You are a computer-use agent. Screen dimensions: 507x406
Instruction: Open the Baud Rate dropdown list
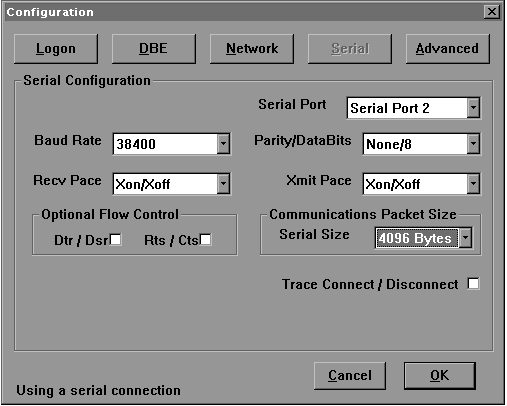pos(223,144)
